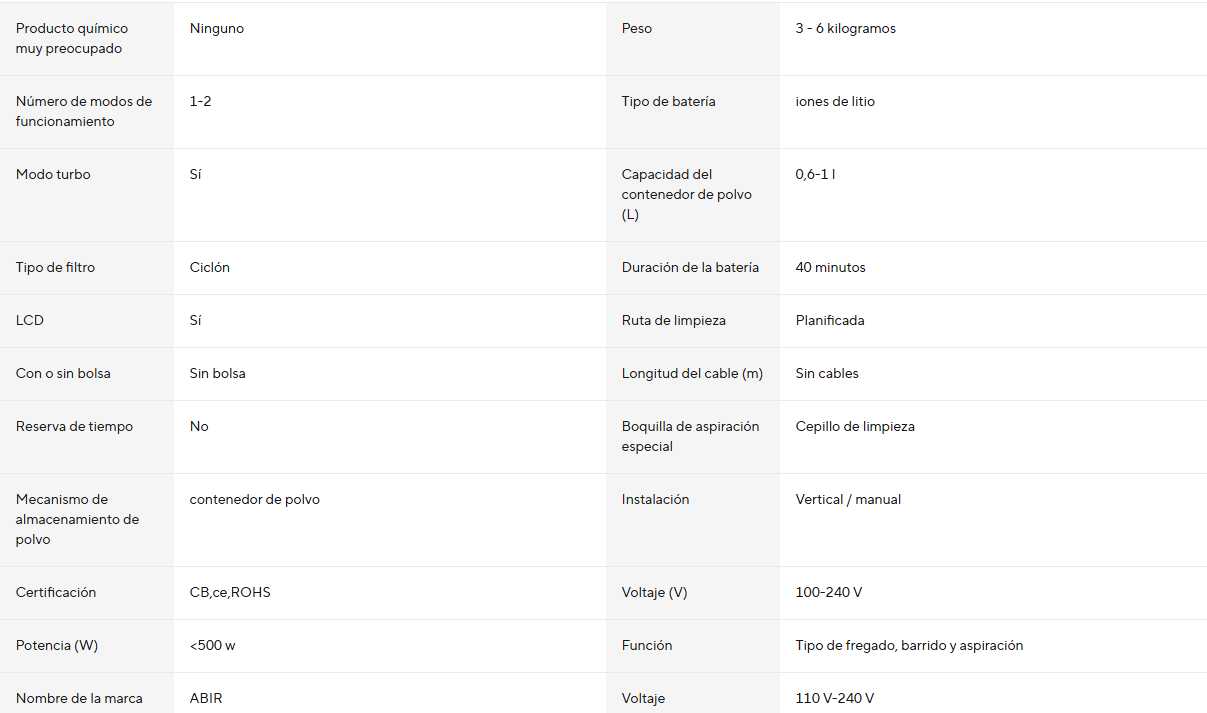The image size is (1207, 713).
Task: Select the 'ABIR' brand name value
Action: click(206, 698)
